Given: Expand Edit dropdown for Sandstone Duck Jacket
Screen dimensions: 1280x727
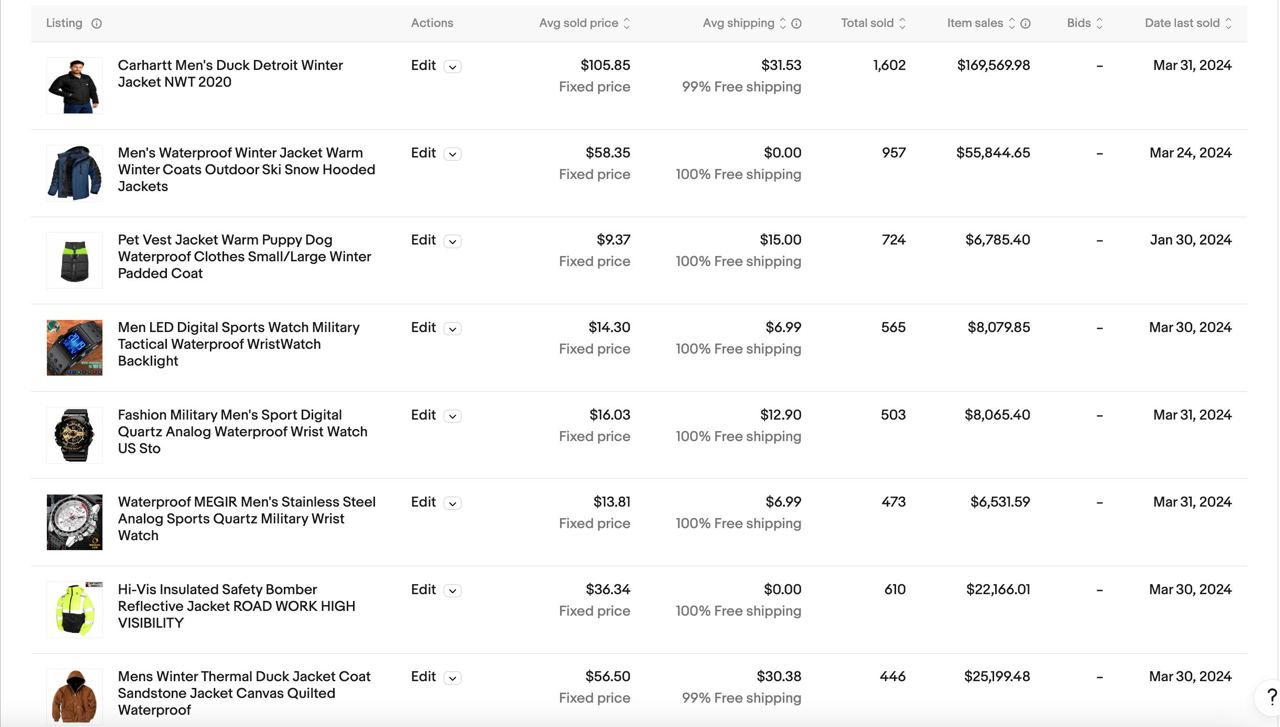Looking at the screenshot, I should tap(452, 677).
